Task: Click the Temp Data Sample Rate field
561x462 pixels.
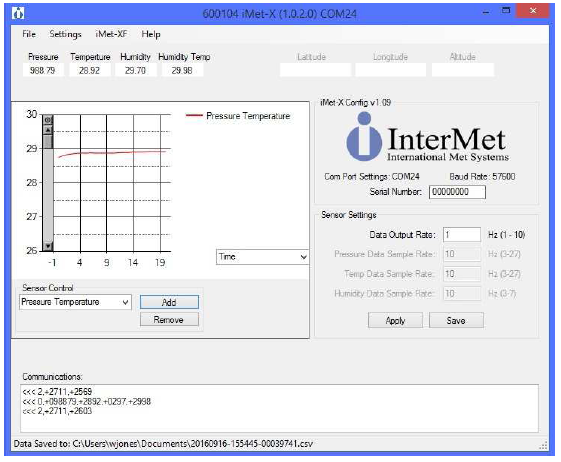Action: [462, 274]
